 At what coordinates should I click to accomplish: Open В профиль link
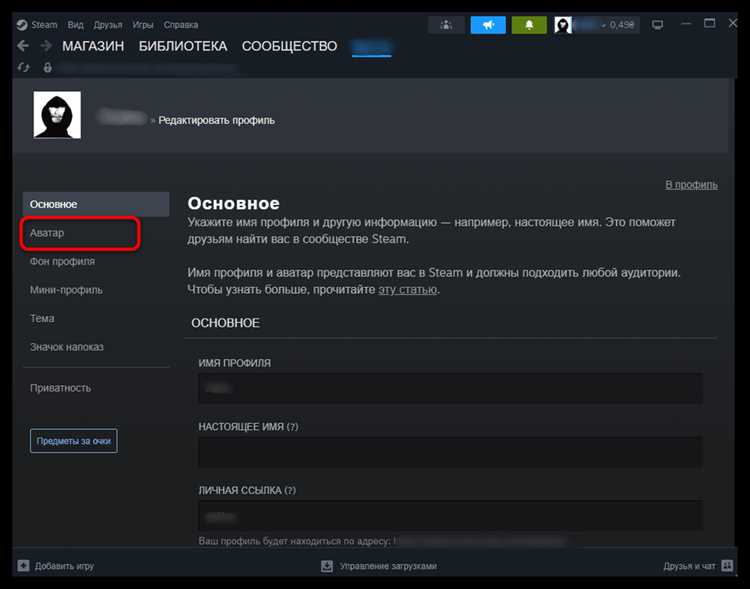[x=691, y=185]
